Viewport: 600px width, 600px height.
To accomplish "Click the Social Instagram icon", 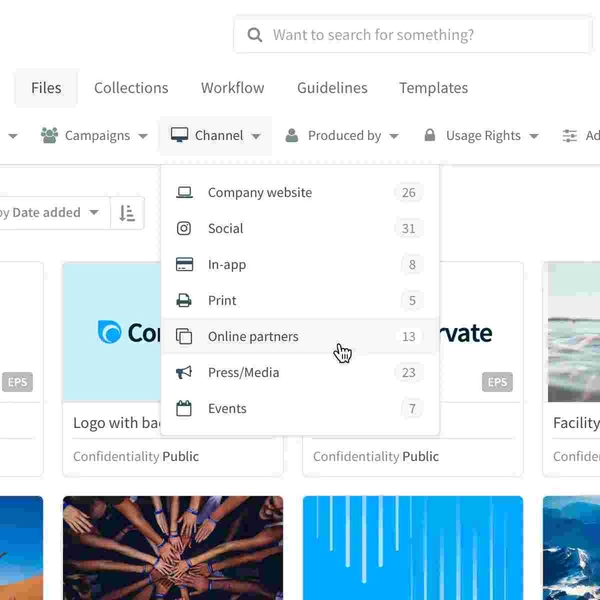I will coord(184,228).
